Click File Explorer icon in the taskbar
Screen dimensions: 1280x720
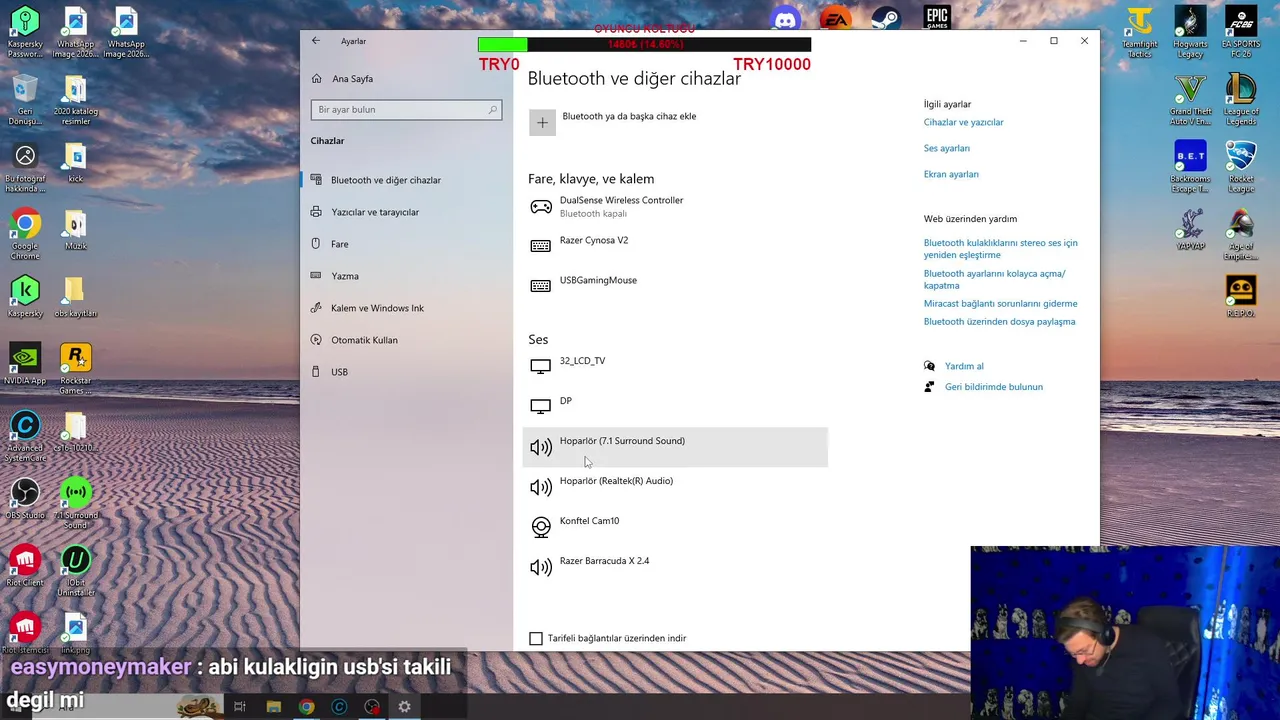pyautogui.click(x=273, y=707)
